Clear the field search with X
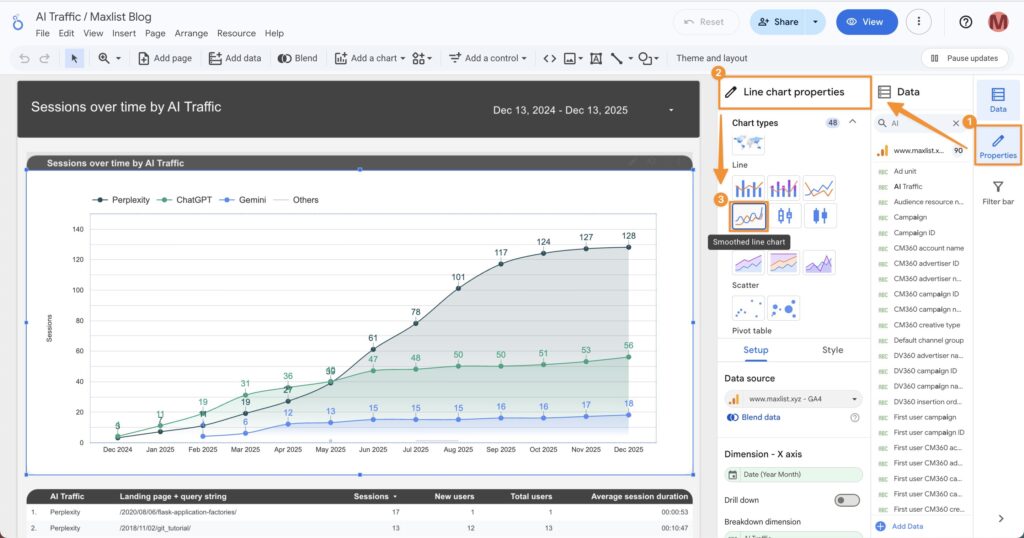 click(x=956, y=123)
